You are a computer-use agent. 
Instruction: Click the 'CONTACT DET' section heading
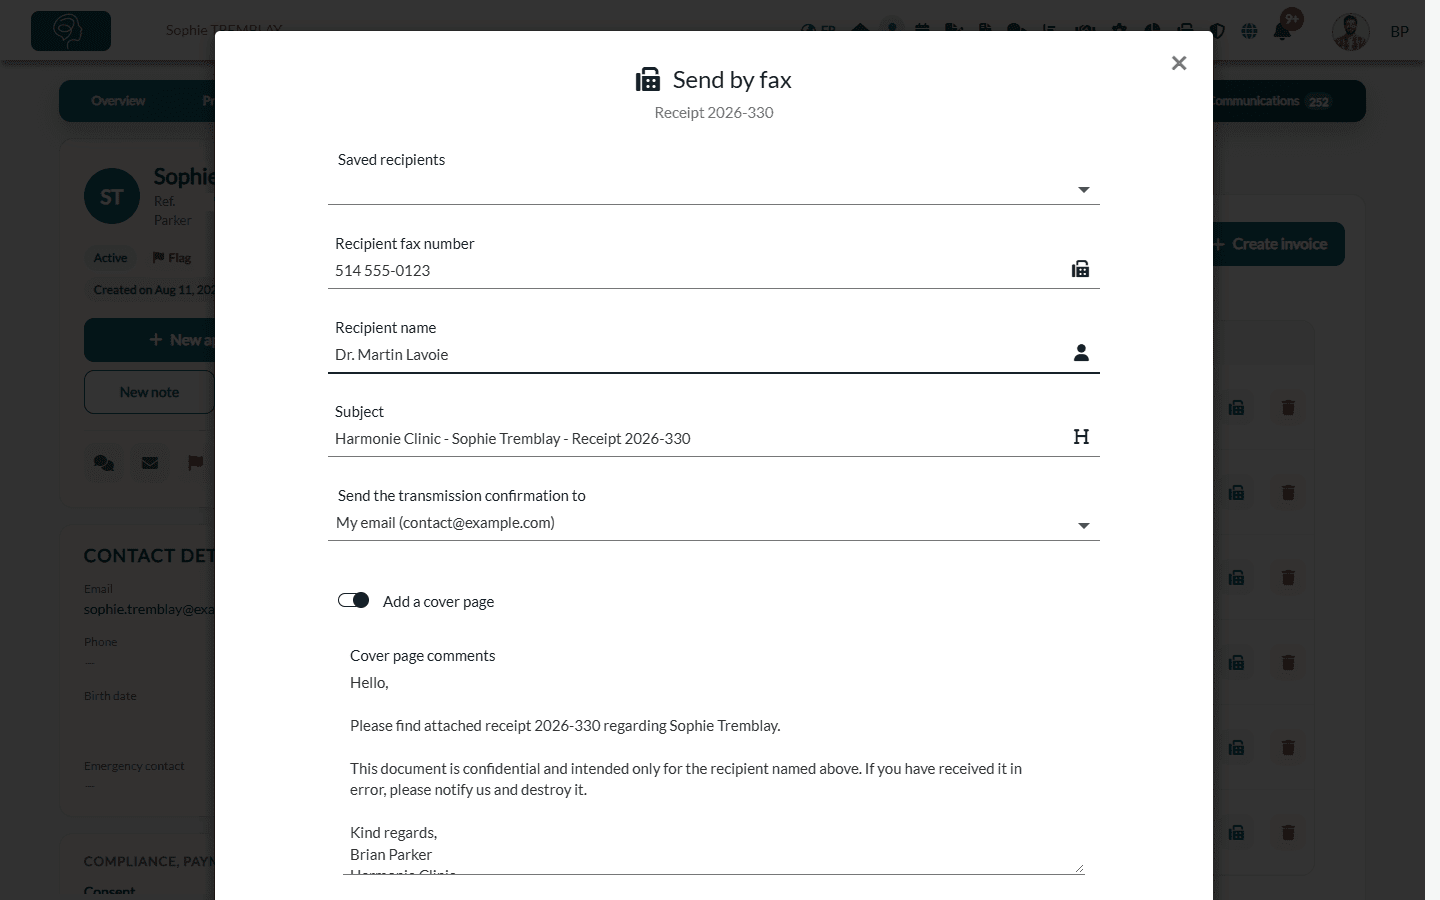pyautogui.click(x=149, y=556)
